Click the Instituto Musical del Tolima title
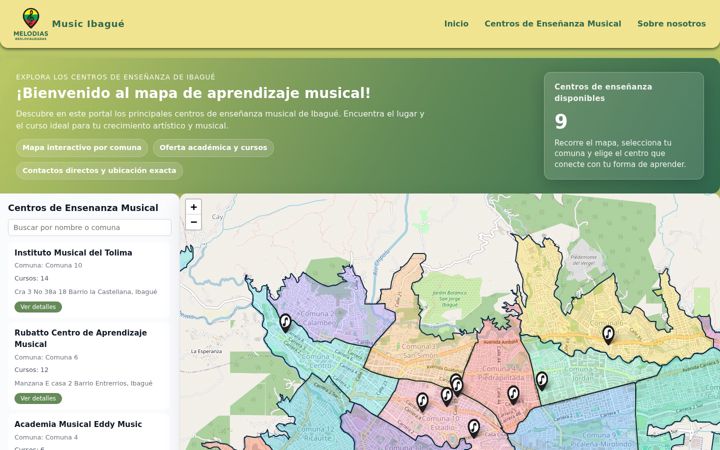Image resolution: width=720 pixels, height=450 pixels. [x=73, y=253]
